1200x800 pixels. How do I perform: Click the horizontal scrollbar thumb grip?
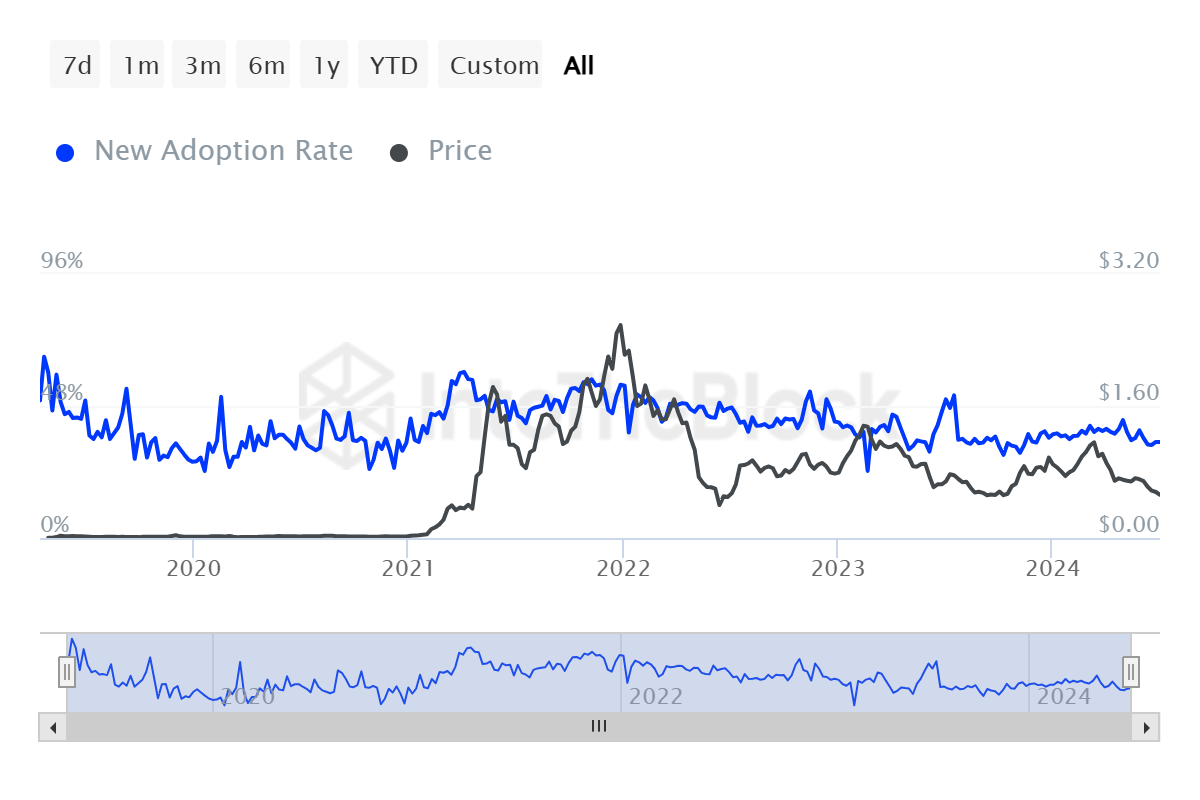pos(599,727)
